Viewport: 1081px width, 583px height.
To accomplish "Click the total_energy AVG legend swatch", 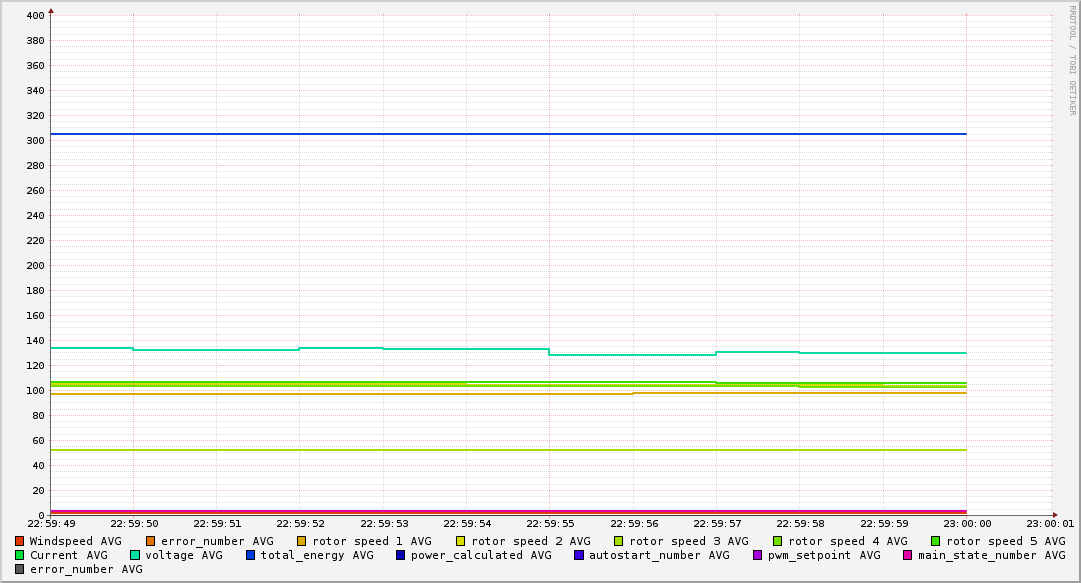I will click(251, 555).
